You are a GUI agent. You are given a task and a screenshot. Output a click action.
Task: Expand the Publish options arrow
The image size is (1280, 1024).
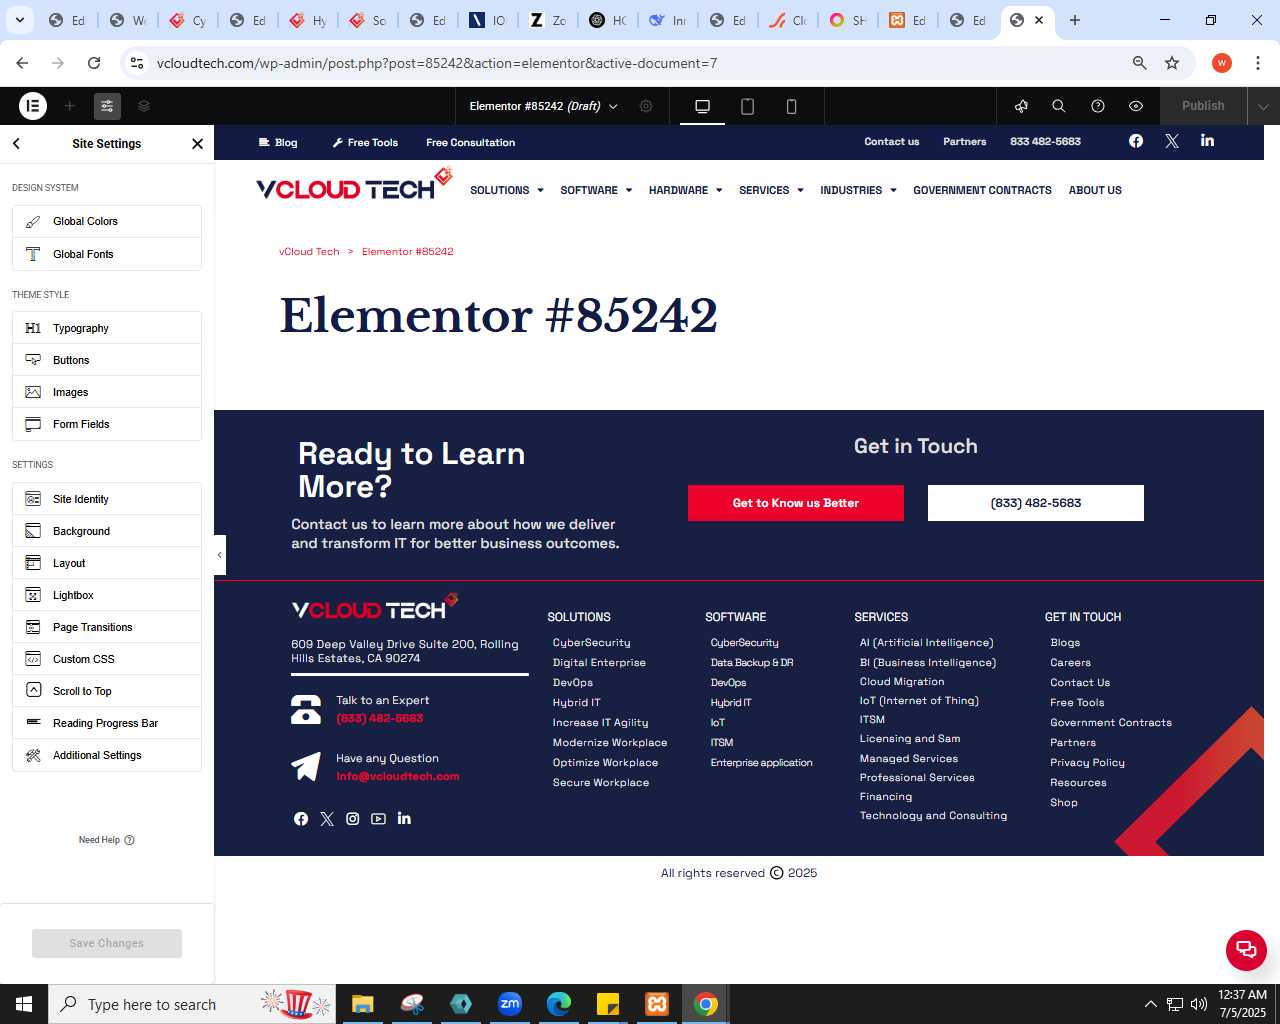click(x=1263, y=106)
